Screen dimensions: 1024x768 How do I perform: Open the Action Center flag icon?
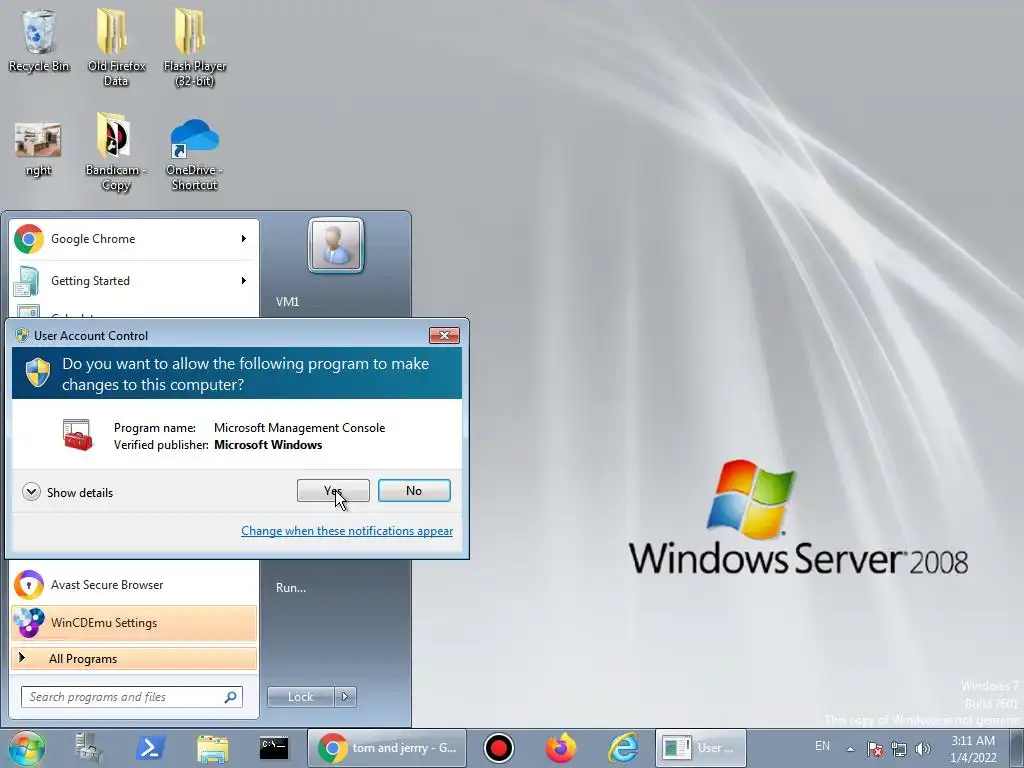(874, 749)
